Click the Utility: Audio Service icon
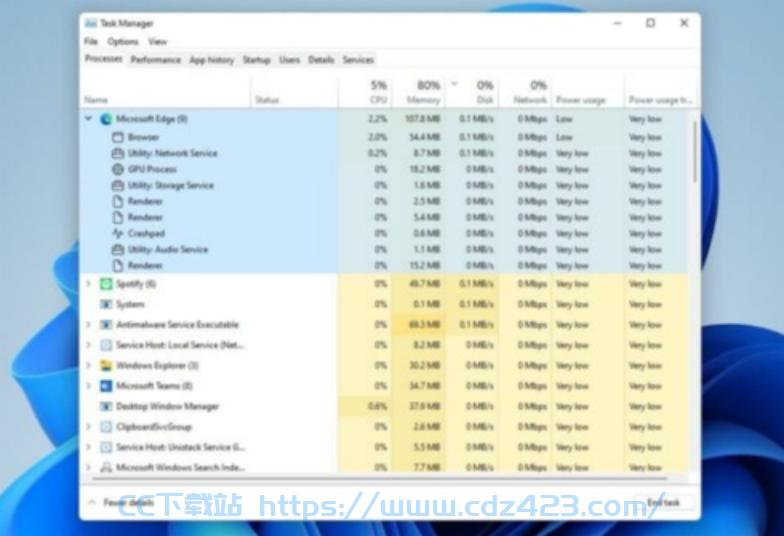This screenshot has width=784, height=536. point(118,250)
